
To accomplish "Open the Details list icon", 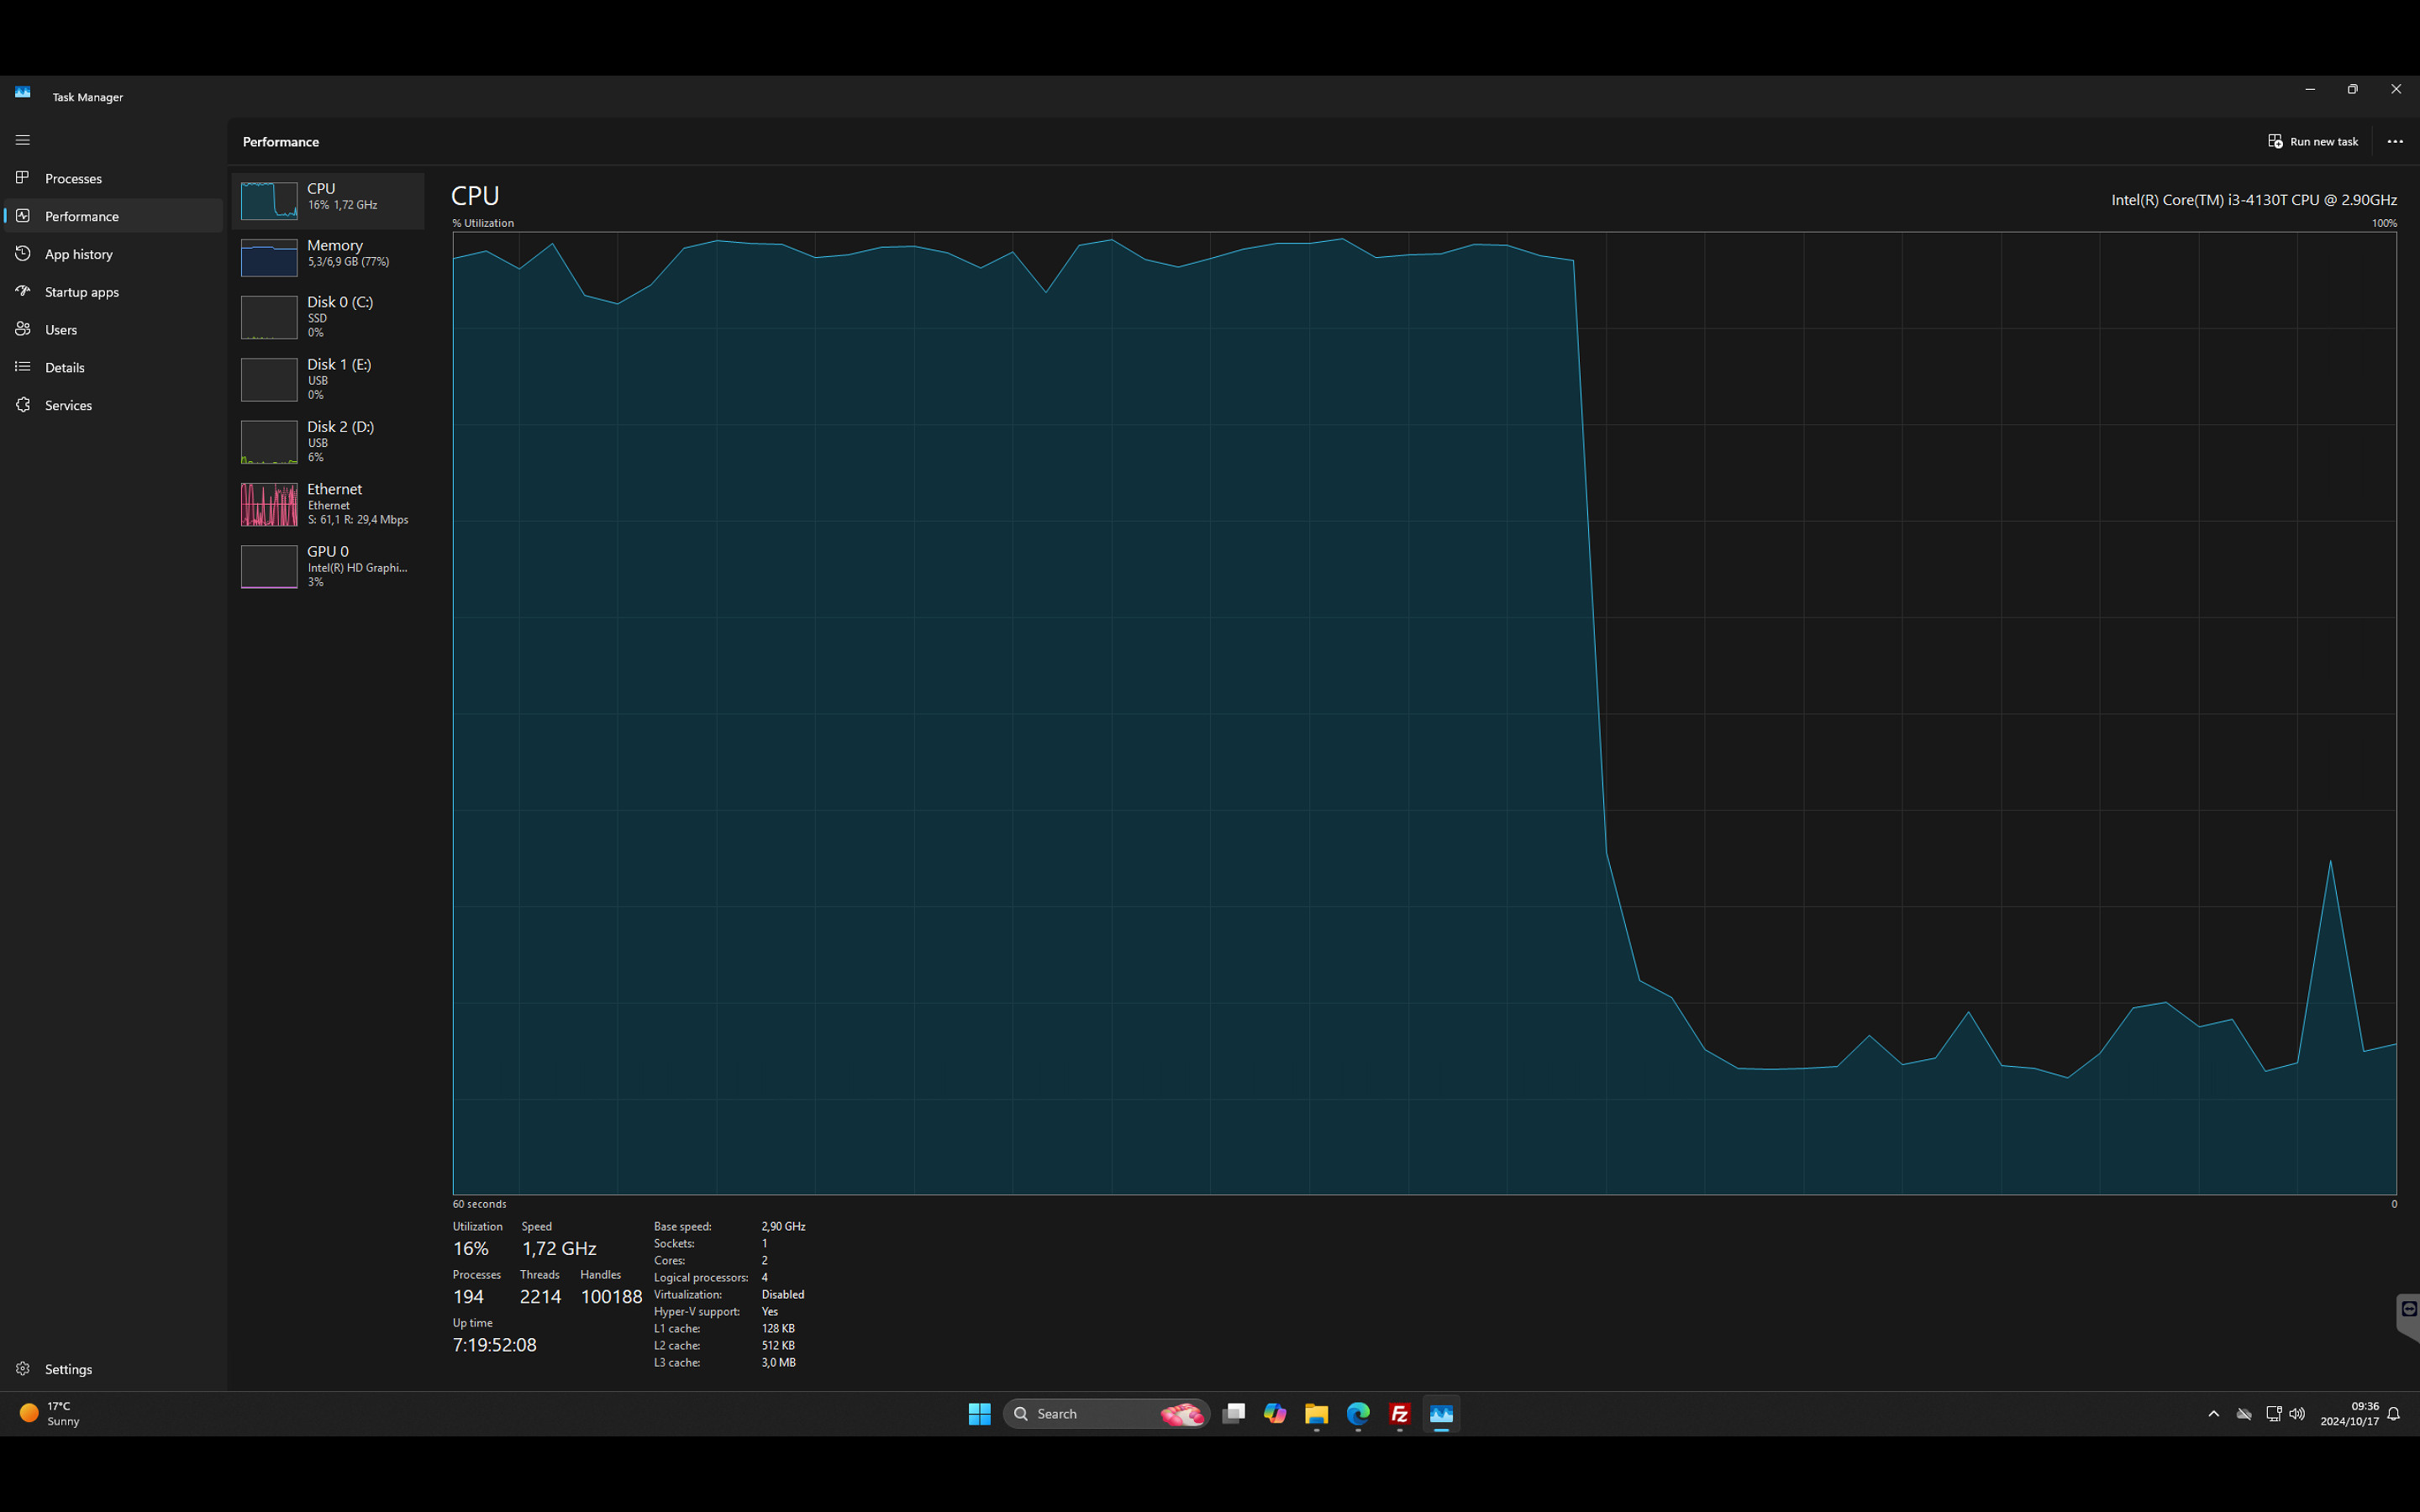I will pos(23,367).
